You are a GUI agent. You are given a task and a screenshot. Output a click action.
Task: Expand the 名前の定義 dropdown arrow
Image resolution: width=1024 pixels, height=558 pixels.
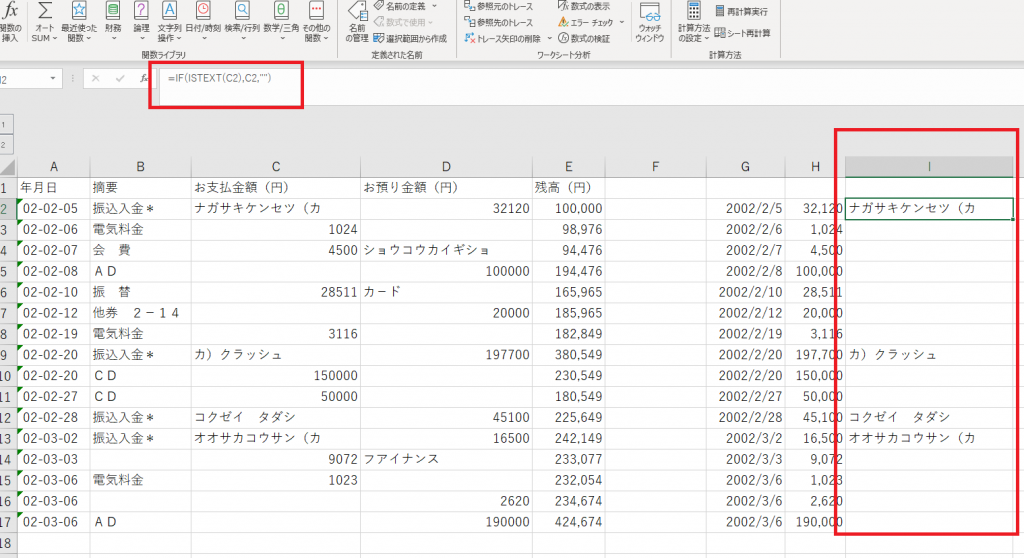(434, 6)
